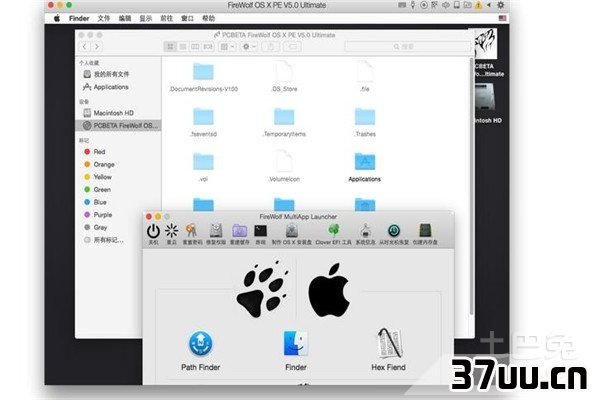Launch the Clover EFI 工具 icon
The image size is (600, 400).
tap(333, 231)
